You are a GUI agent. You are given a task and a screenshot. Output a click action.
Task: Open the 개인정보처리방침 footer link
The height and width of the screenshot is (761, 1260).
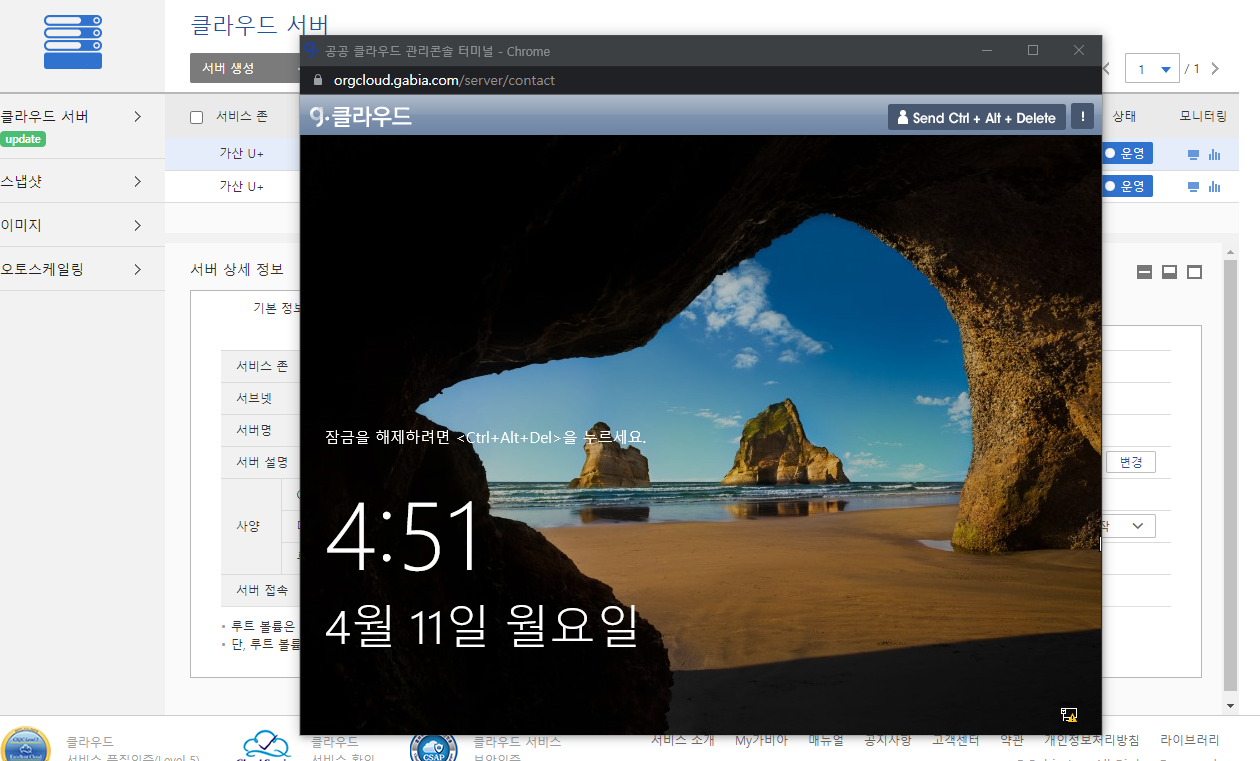[x=1091, y=740]
